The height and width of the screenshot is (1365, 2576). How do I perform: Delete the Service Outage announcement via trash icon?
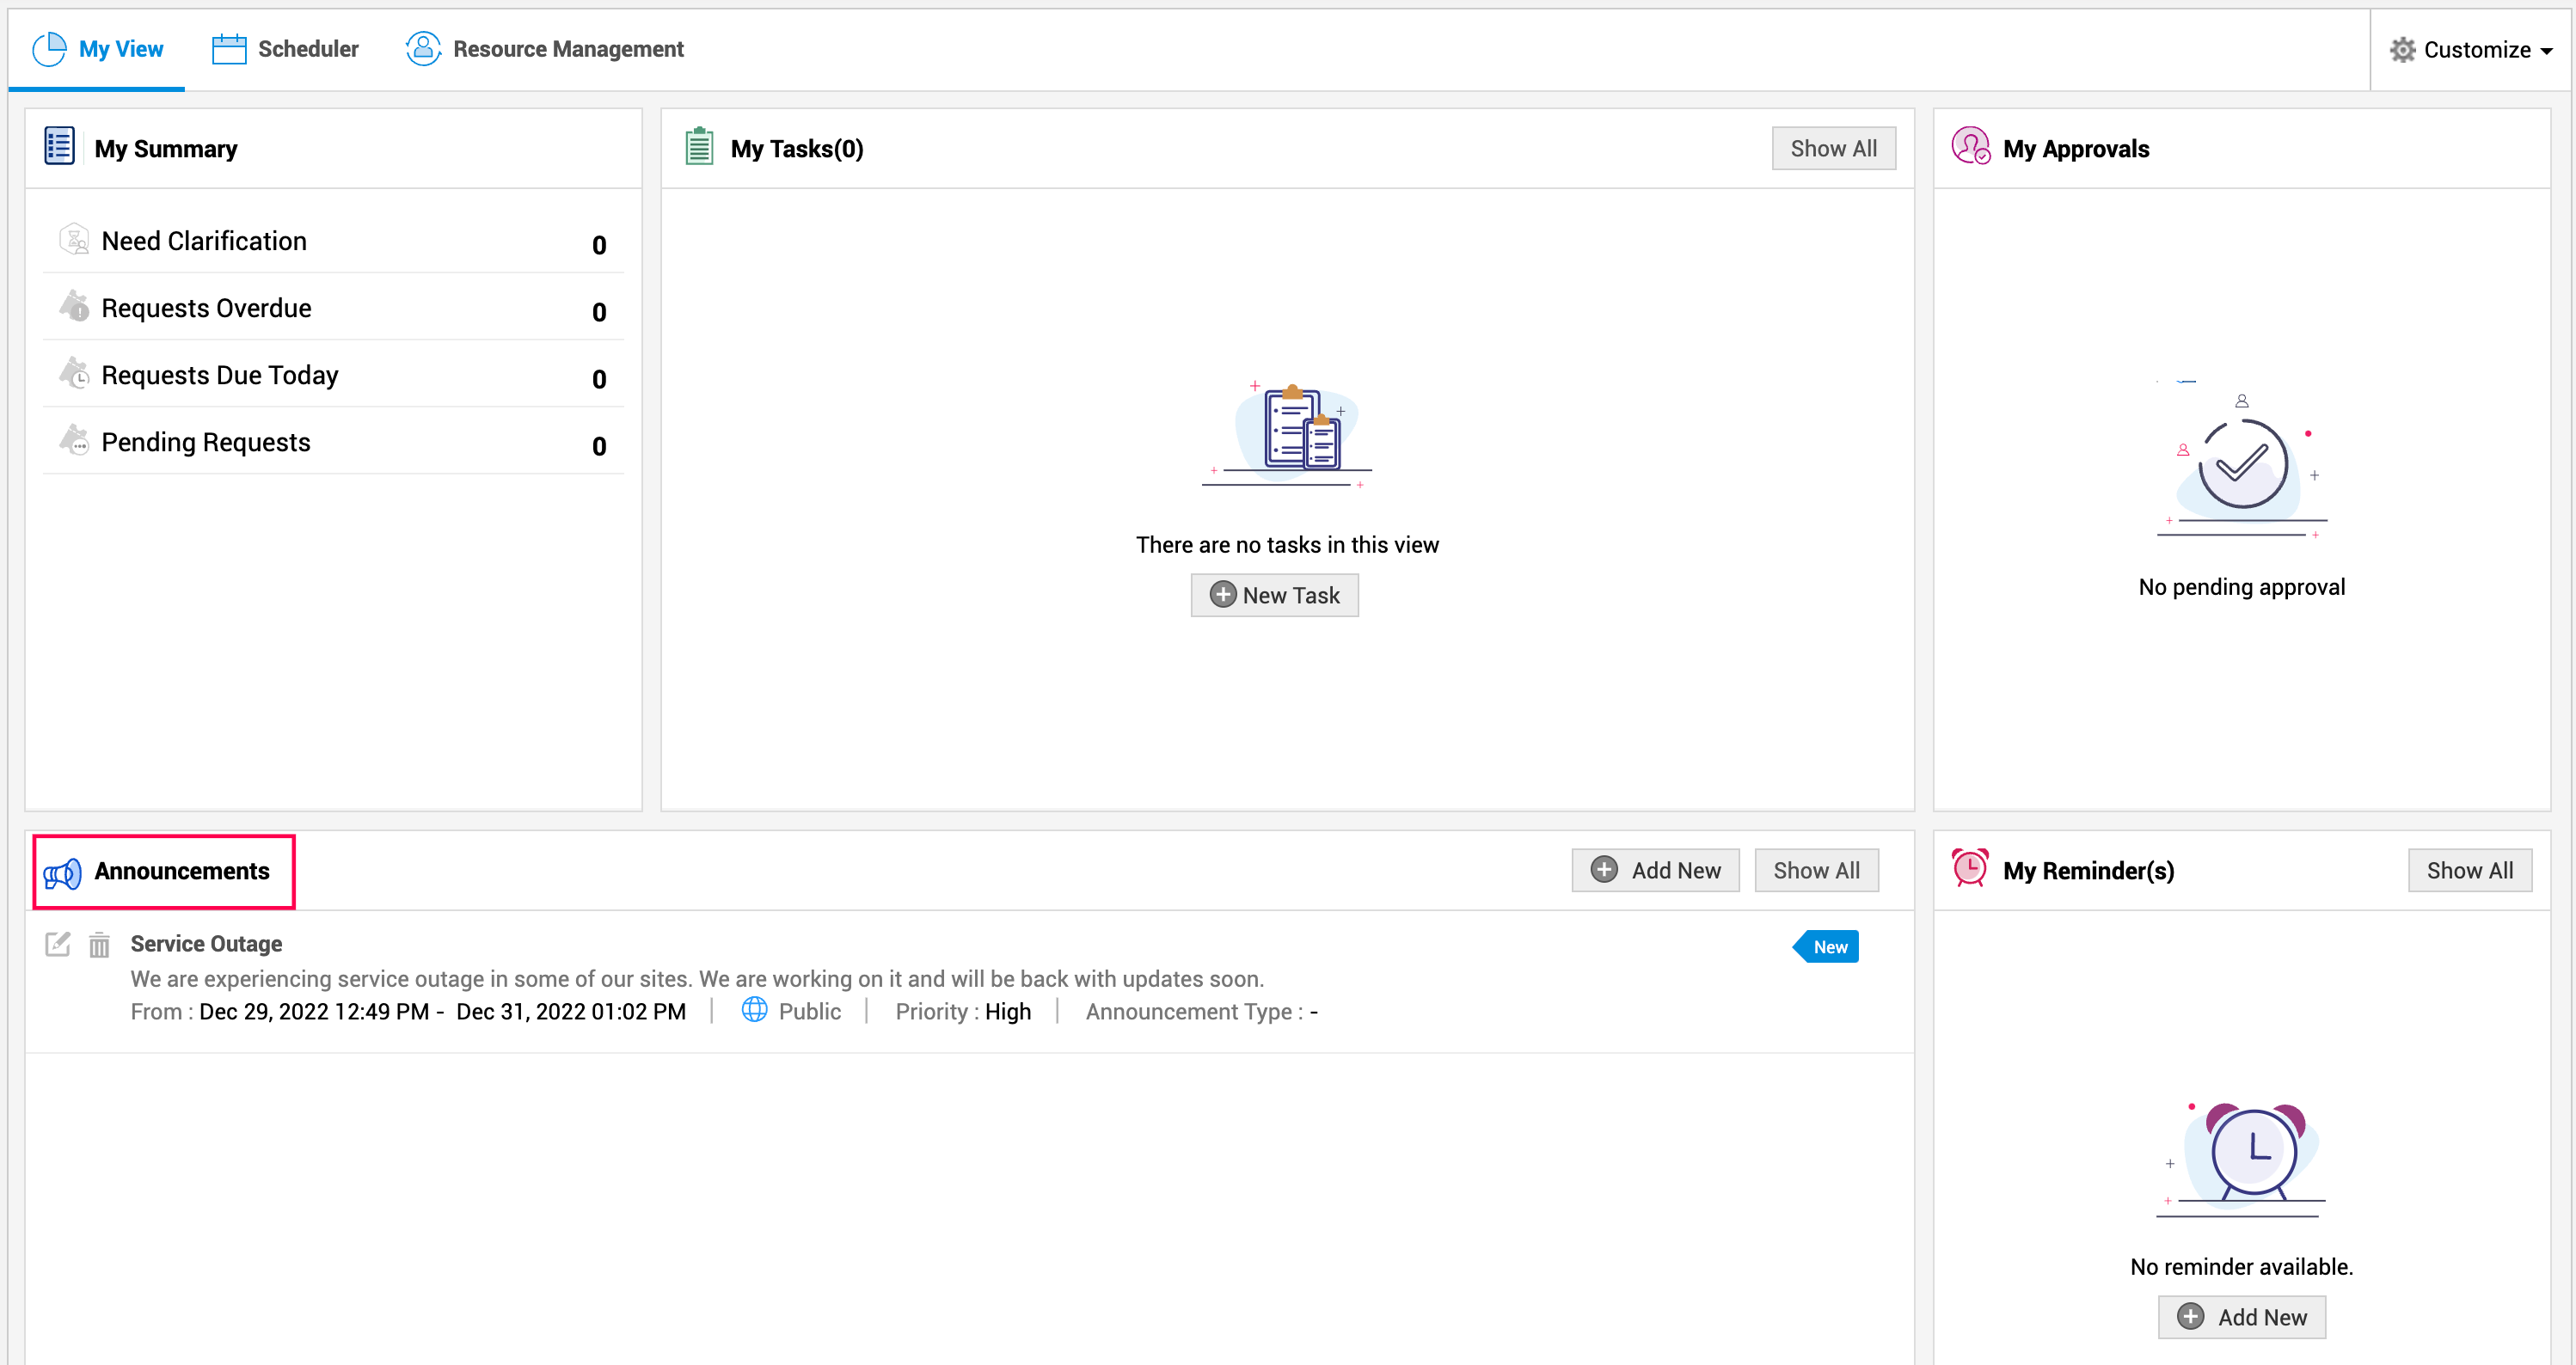click(99, 944)
